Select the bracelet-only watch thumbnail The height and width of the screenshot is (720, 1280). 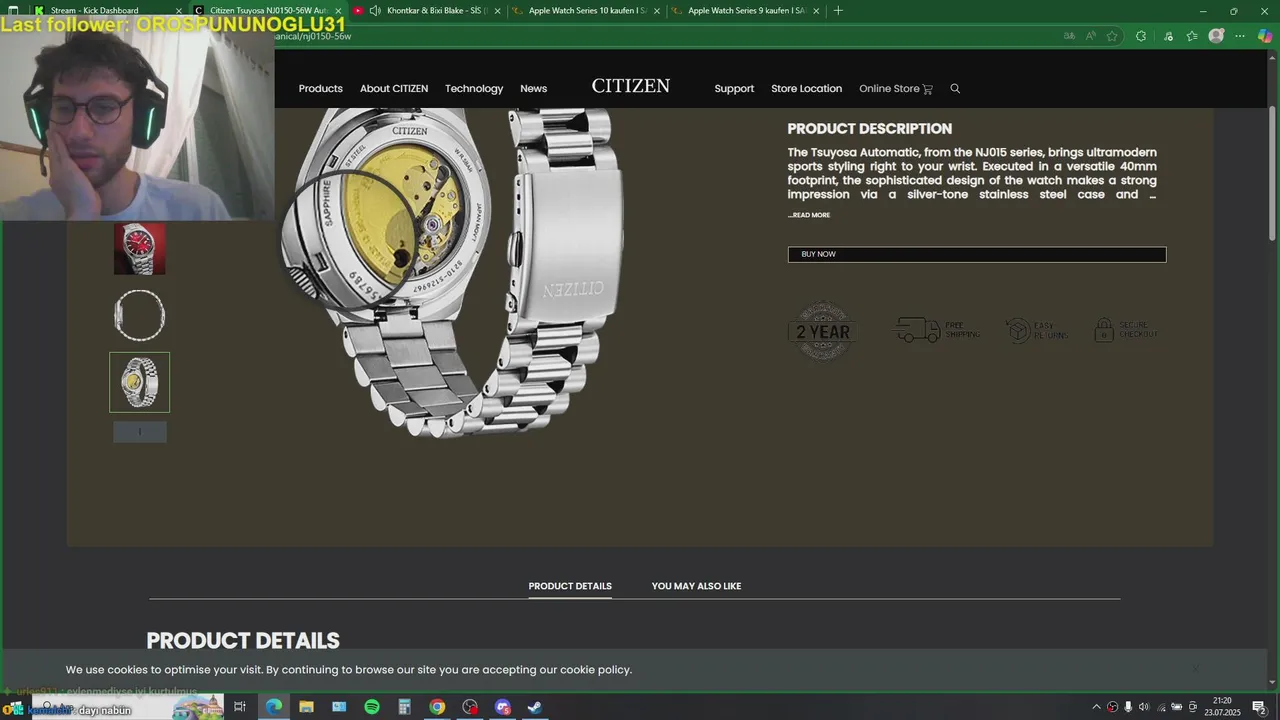(140, 315)
